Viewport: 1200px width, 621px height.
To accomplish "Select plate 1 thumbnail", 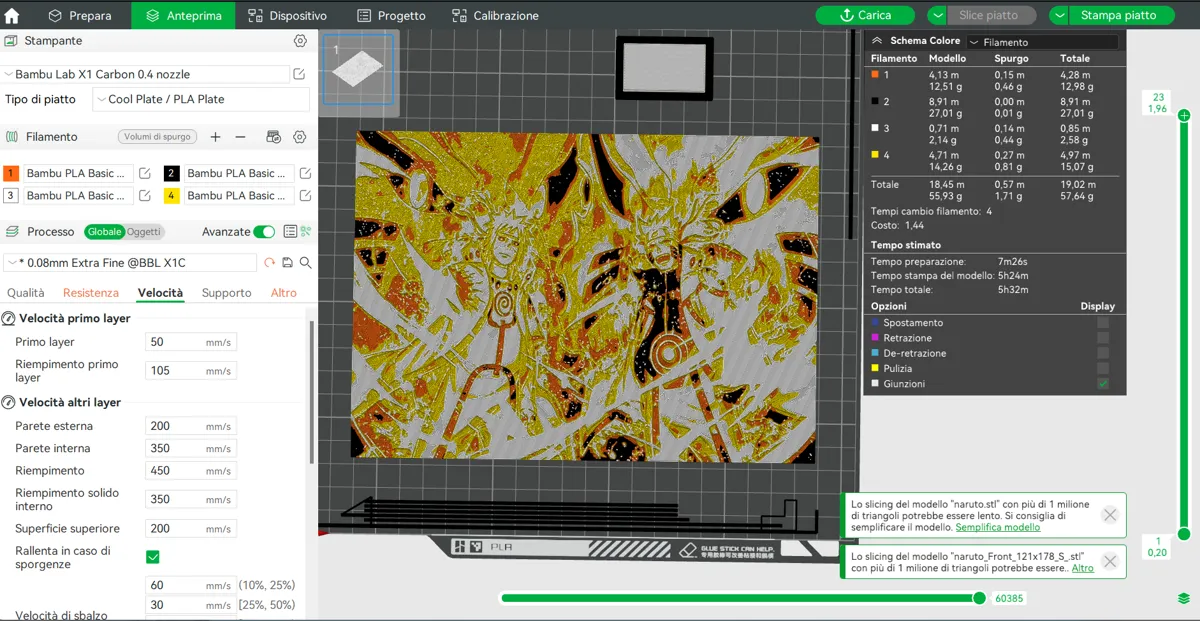I will point(358,68).
